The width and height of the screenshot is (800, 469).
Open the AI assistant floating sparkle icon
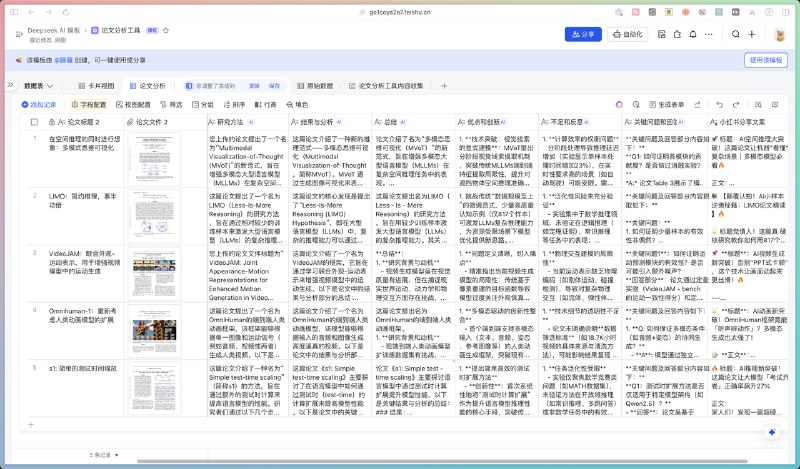point(772,432)
